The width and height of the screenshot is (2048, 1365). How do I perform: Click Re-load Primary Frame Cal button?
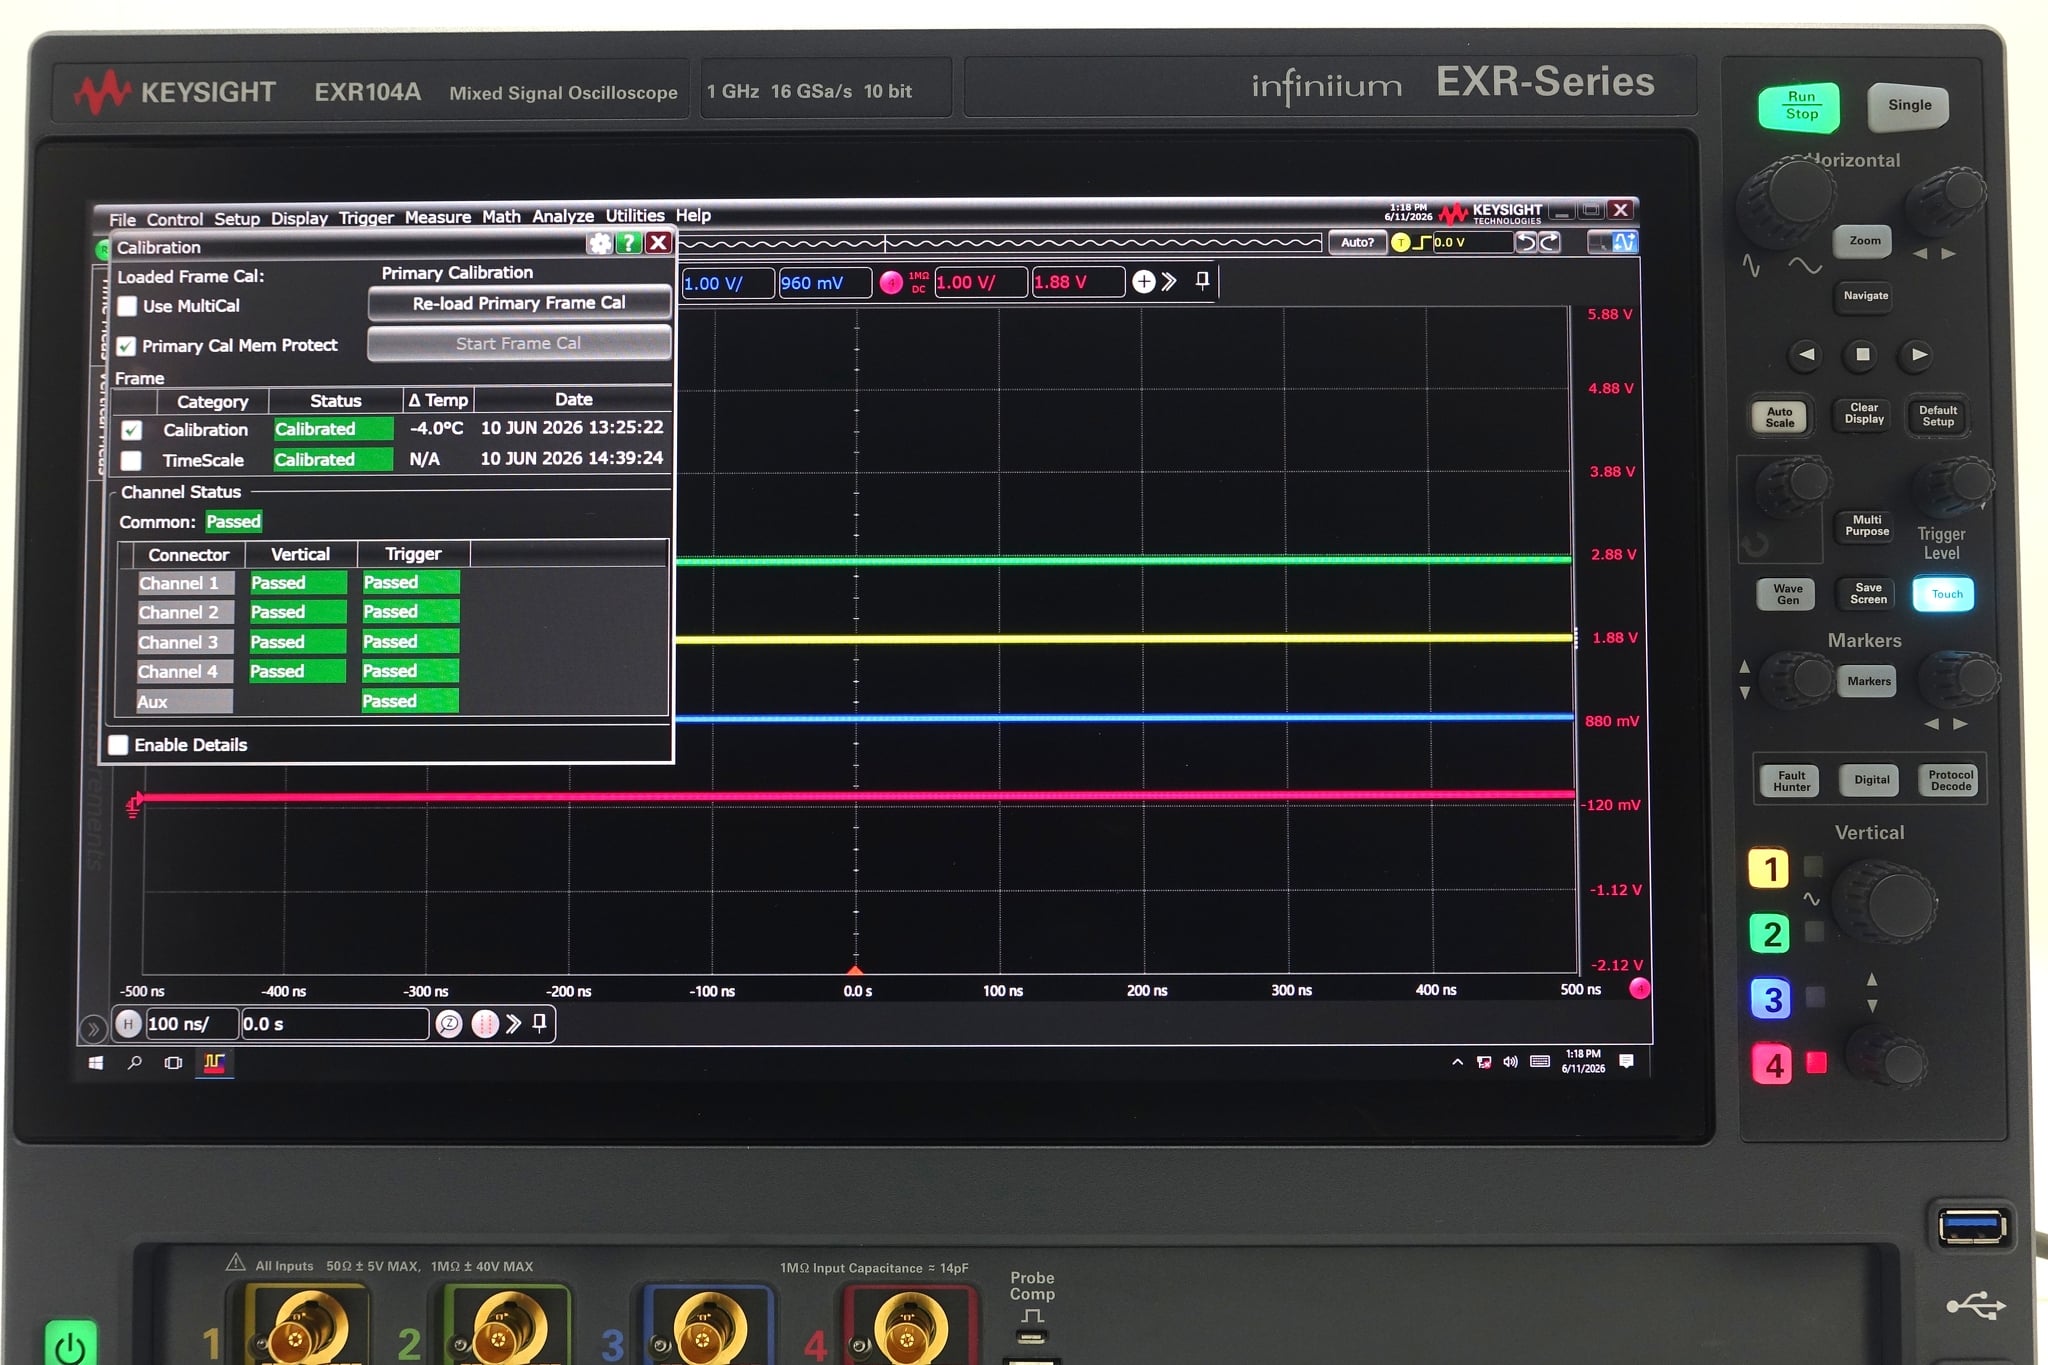(519, 303)
